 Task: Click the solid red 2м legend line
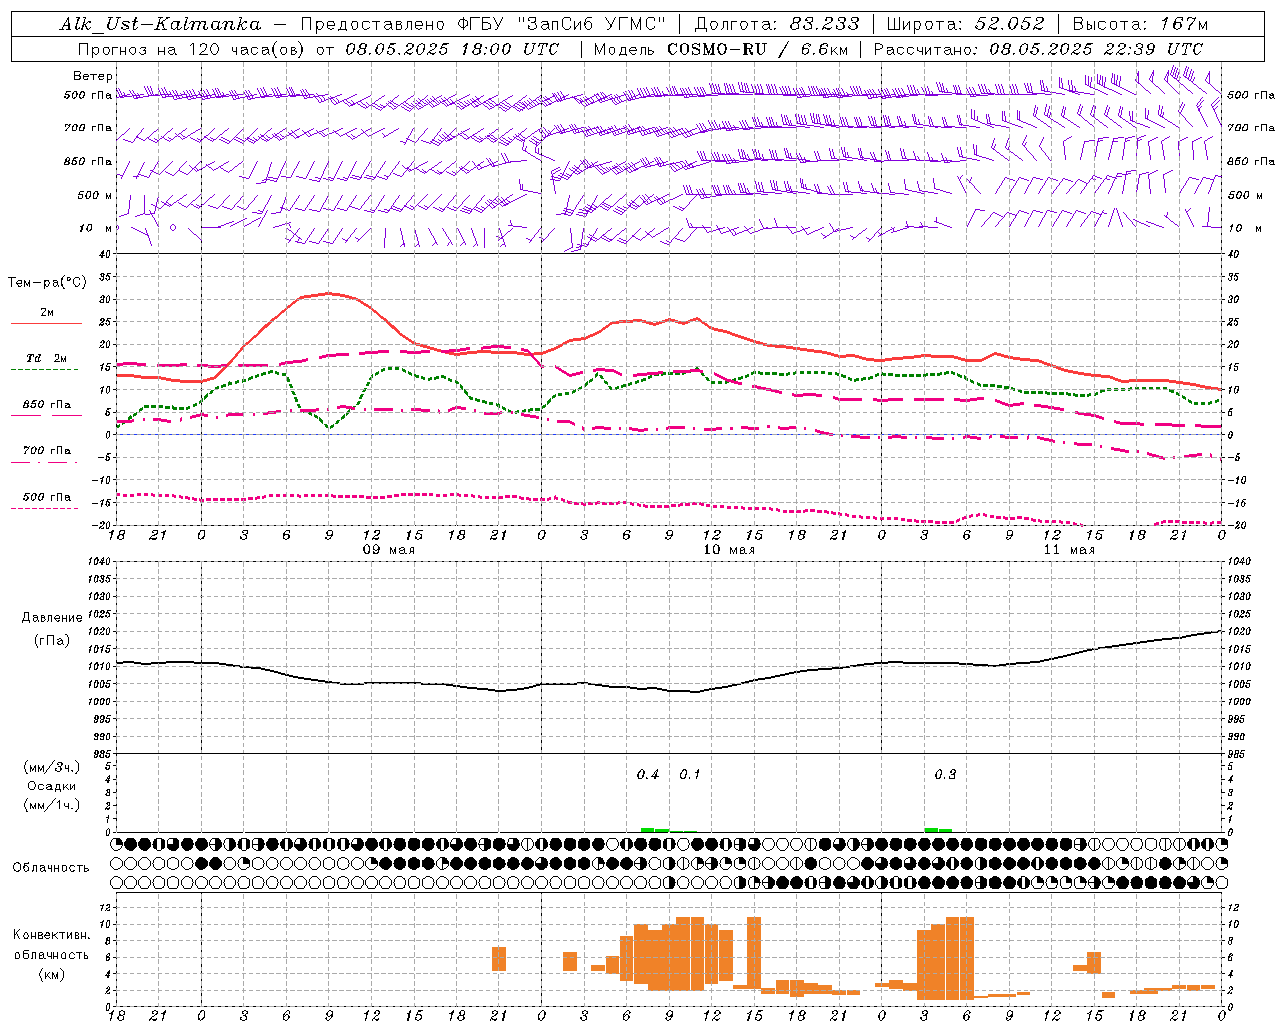46,324
